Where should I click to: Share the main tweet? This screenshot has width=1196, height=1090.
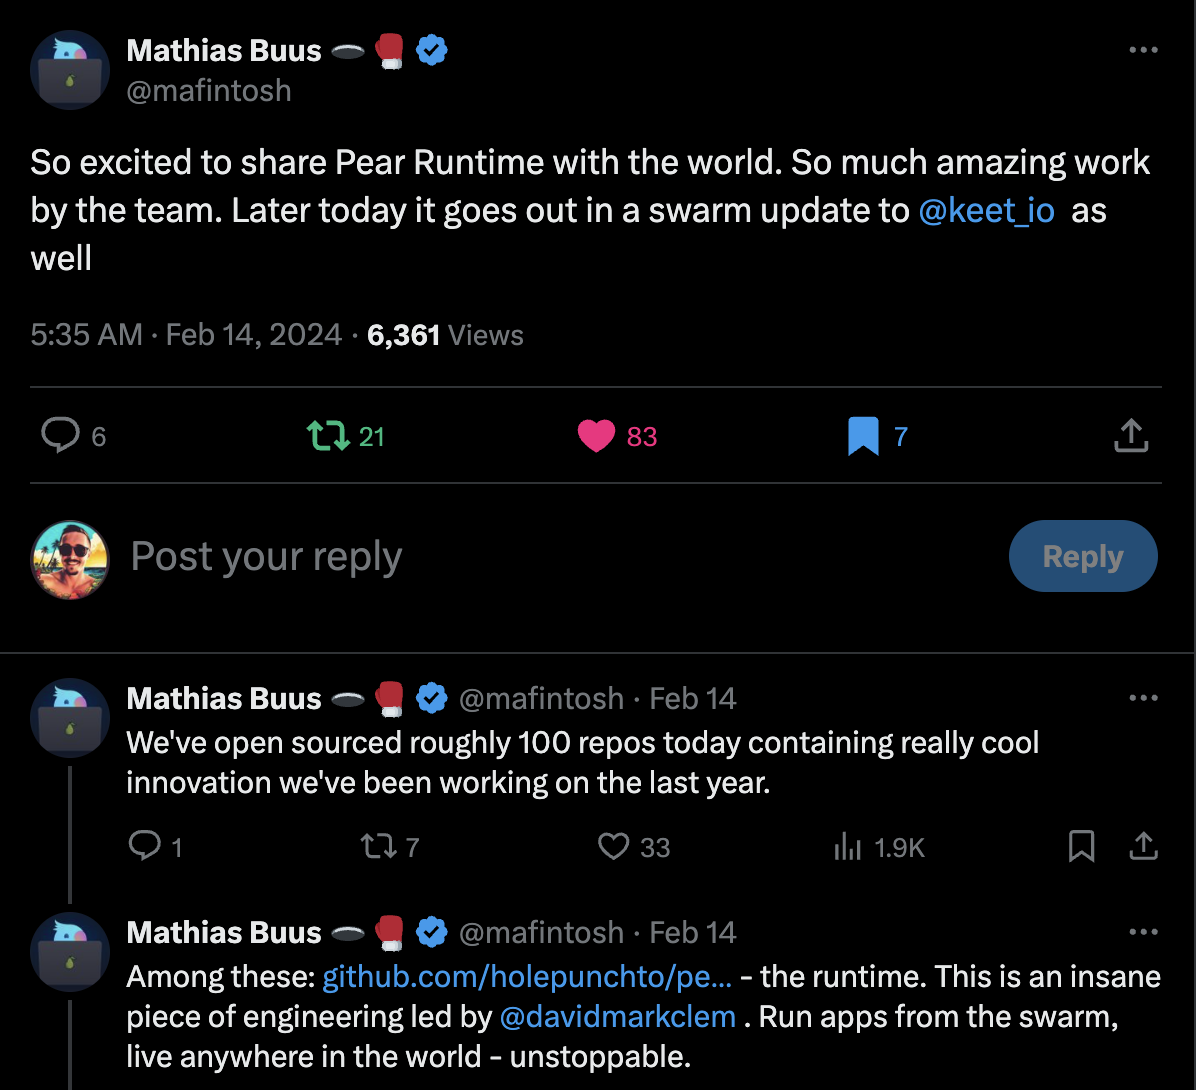pyautogui.click(x=1130, y=435)
